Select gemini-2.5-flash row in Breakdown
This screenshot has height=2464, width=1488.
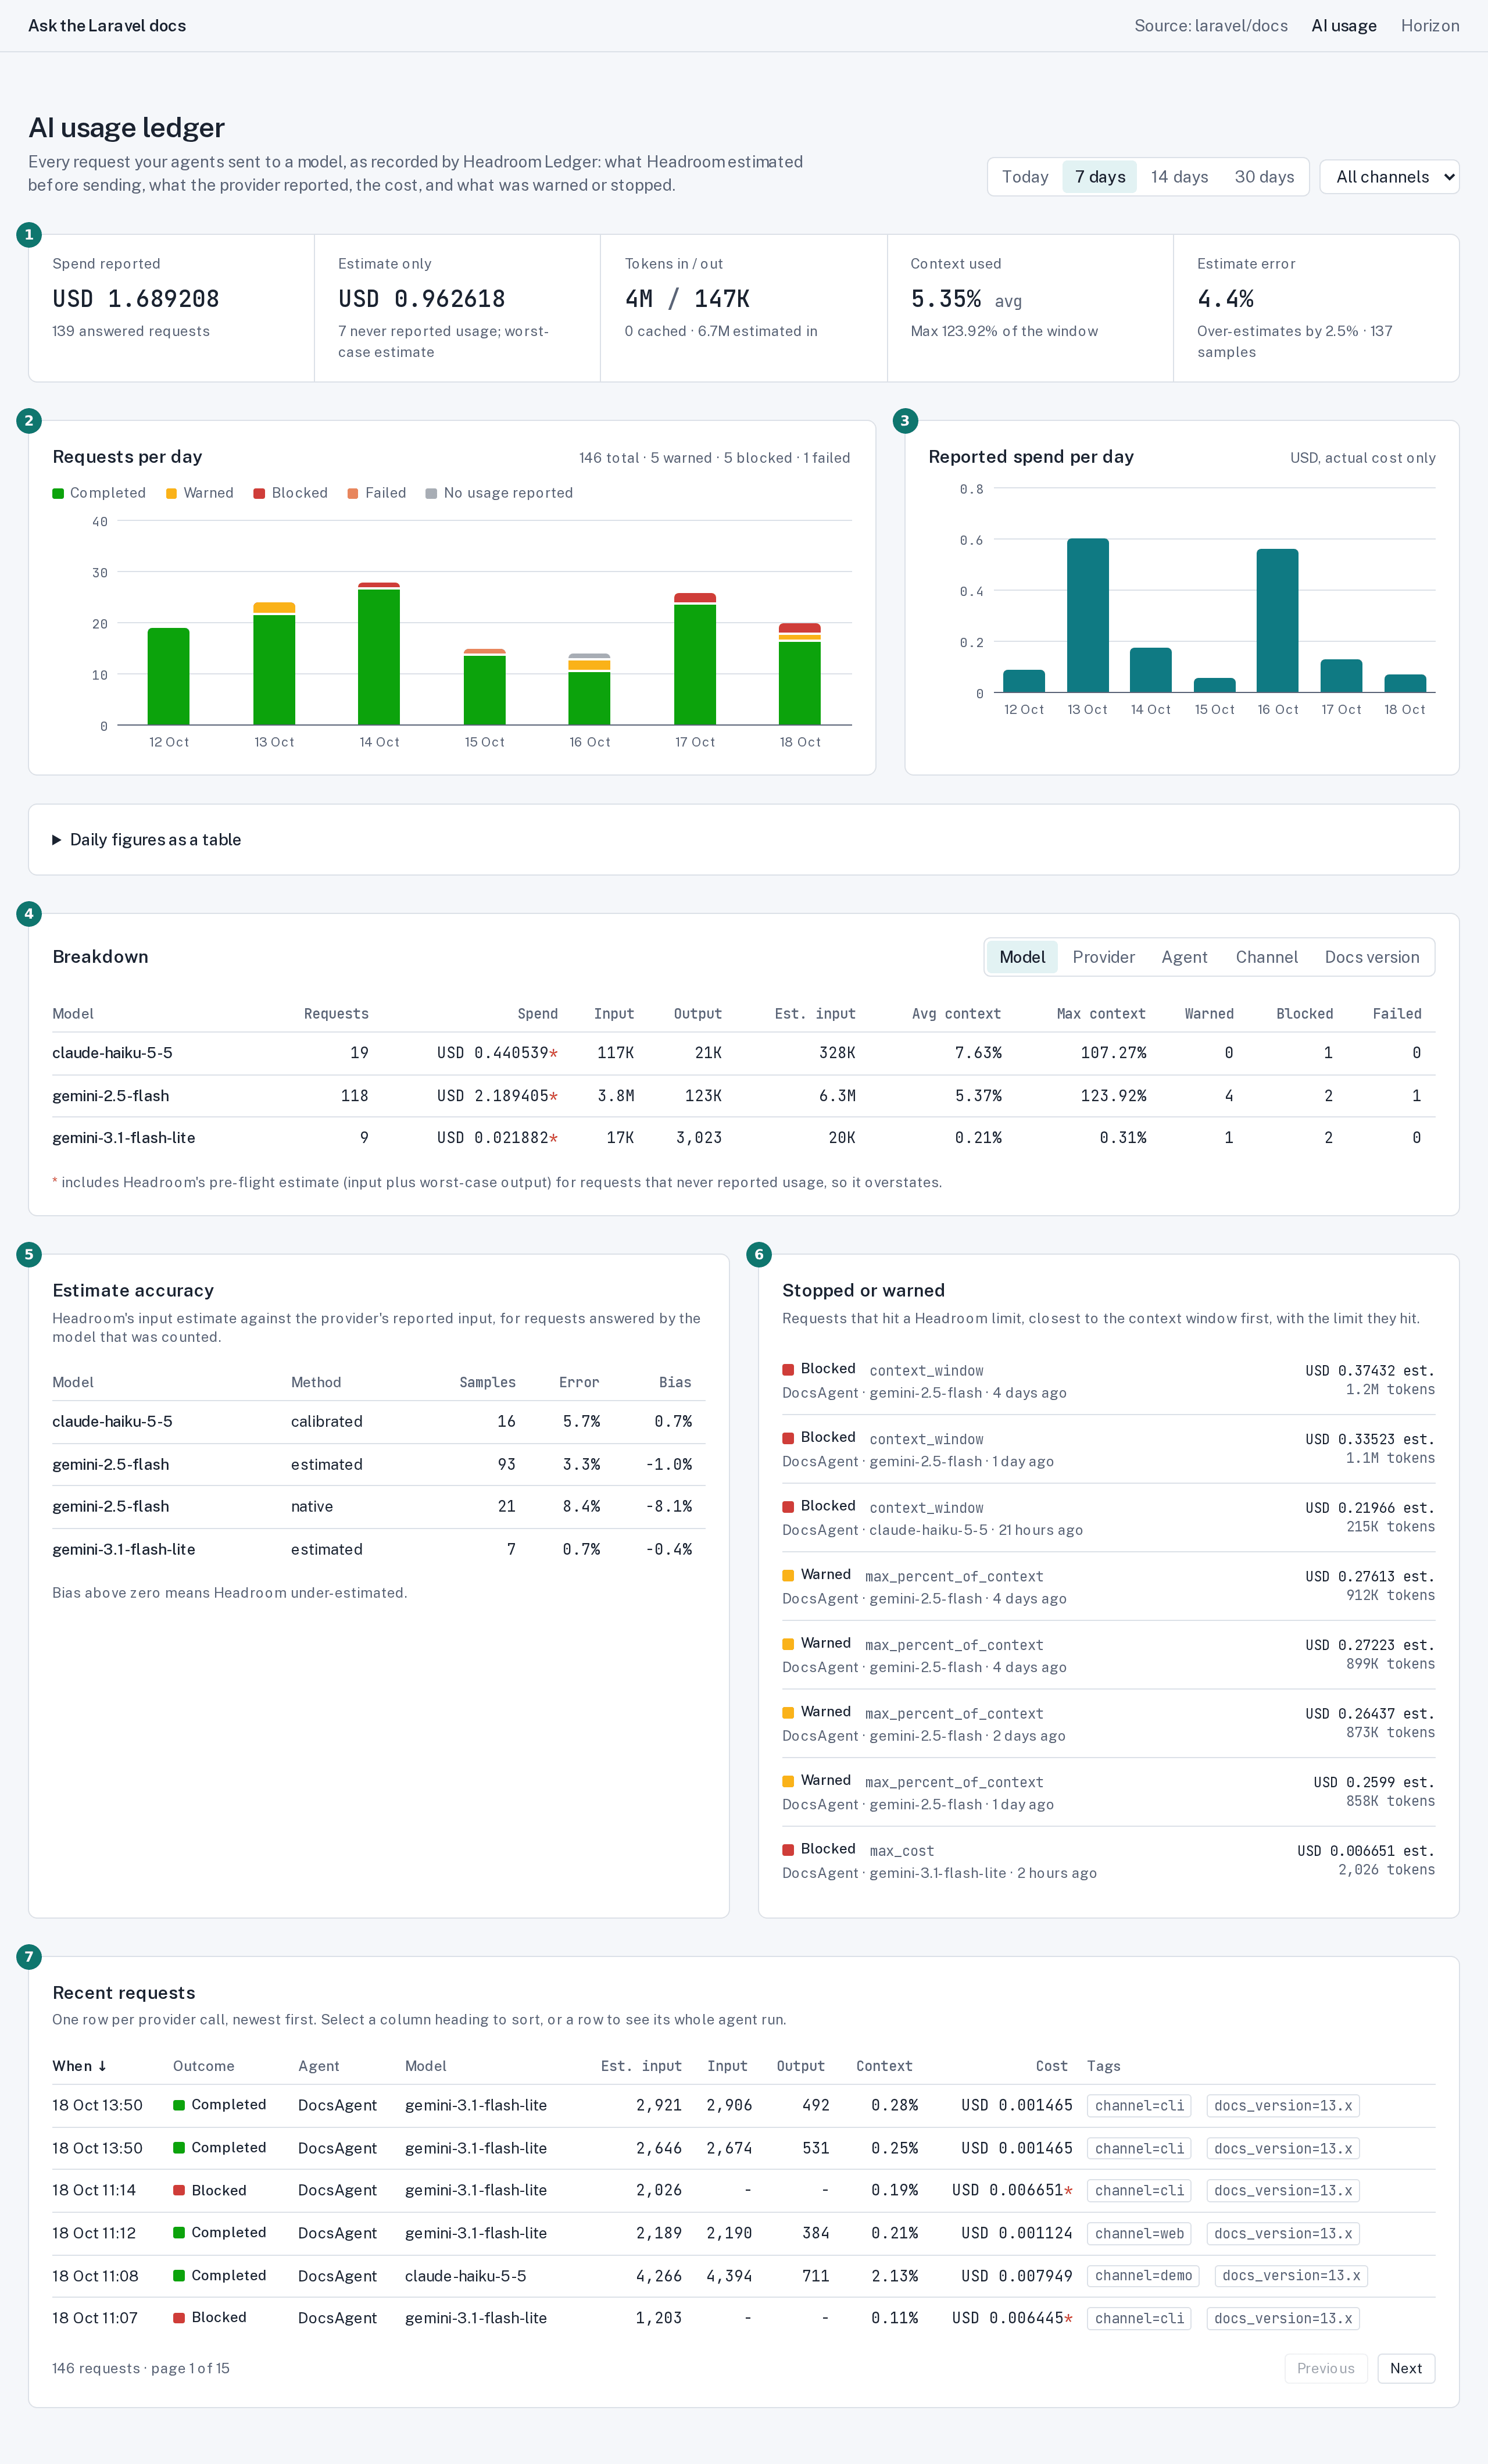pyautogui.click(x=743, y=1096)
